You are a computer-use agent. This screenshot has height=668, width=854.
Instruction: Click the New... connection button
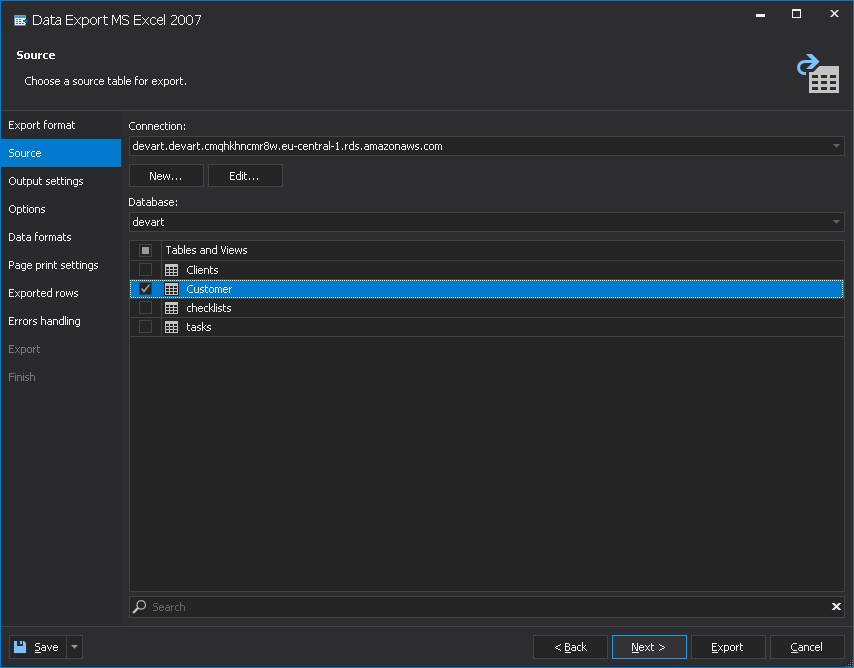point(166,176)
